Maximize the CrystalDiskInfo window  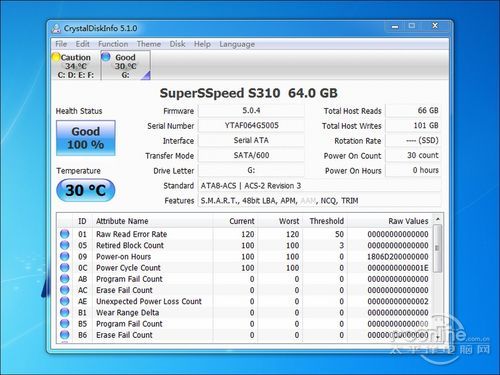point(412,26)
